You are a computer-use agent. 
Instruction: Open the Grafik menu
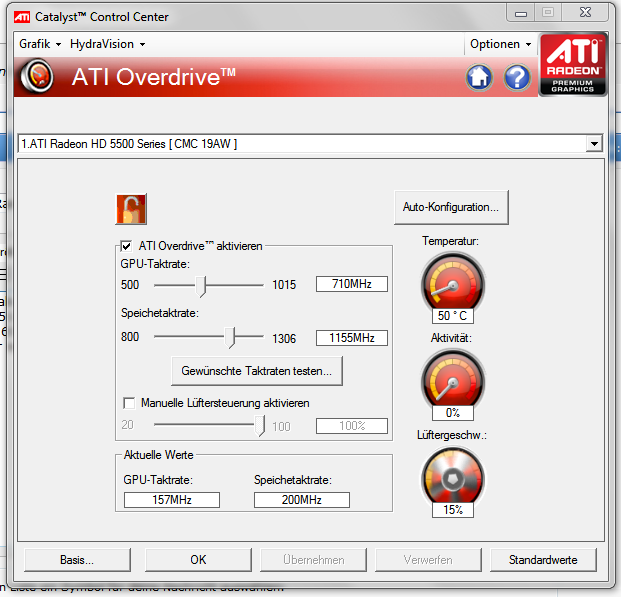[x=40, y=44]
